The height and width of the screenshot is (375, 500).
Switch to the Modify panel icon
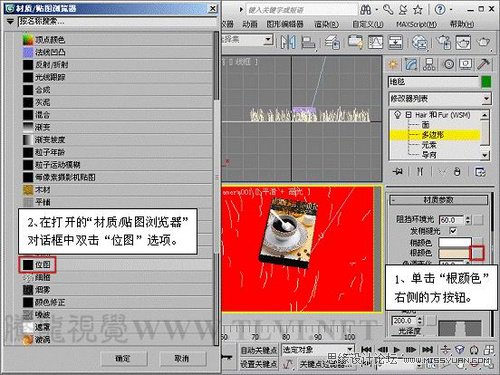pyautogui.click(x=411, y=64)
